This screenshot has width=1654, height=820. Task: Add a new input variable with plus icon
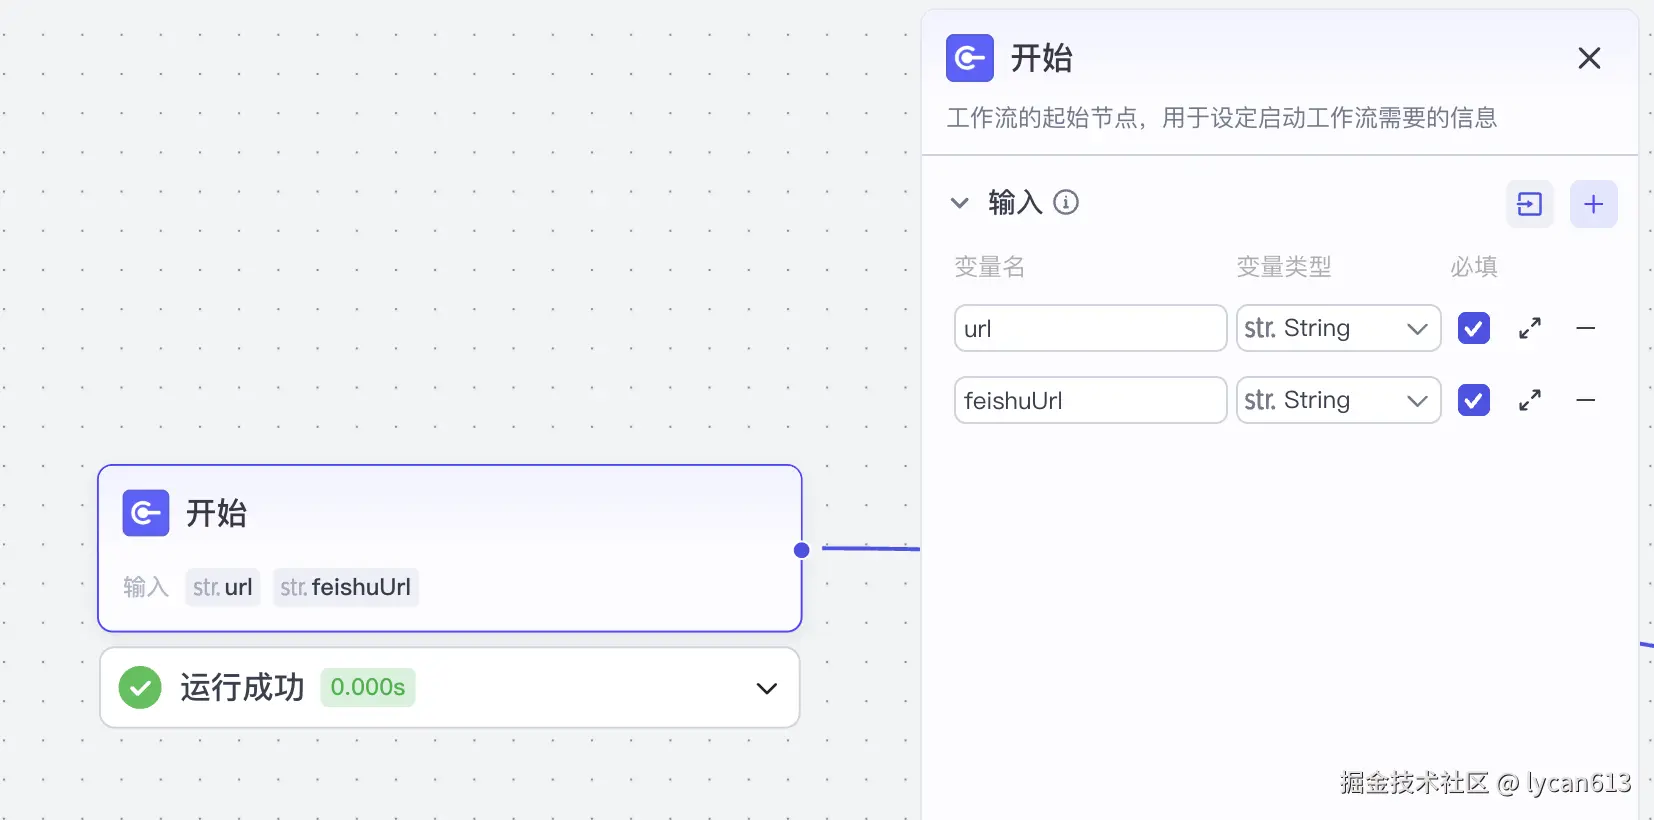(1593, 204)
